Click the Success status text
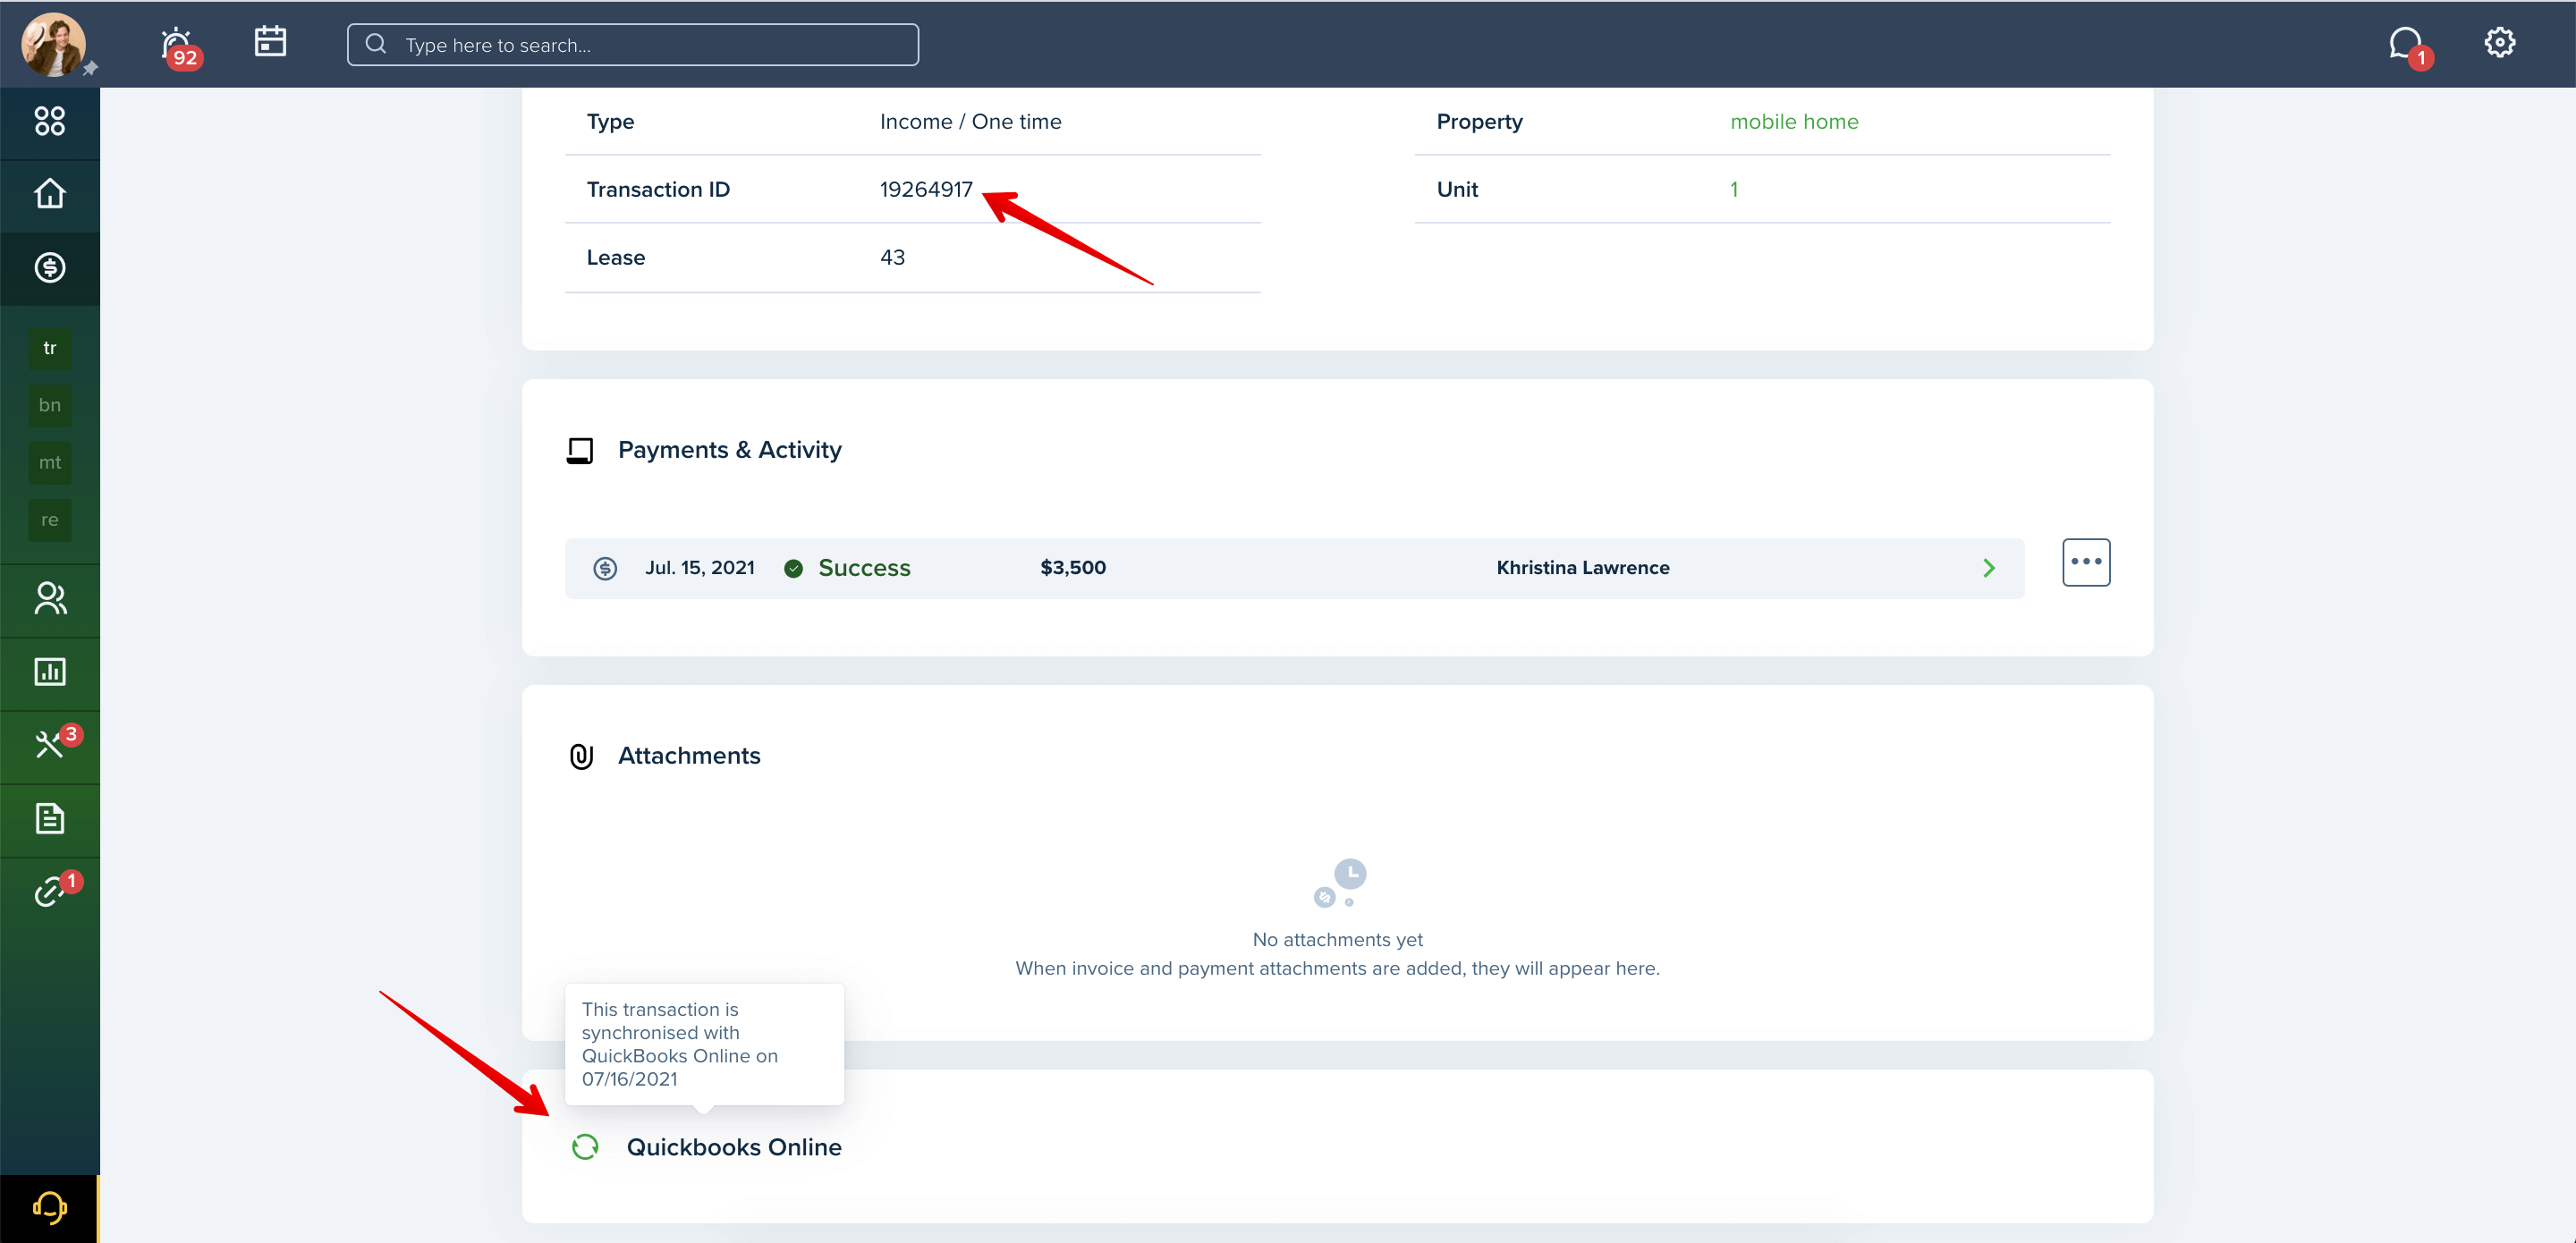Image resolution: width=2576 pixels, height=1243 pixels. 864,568
